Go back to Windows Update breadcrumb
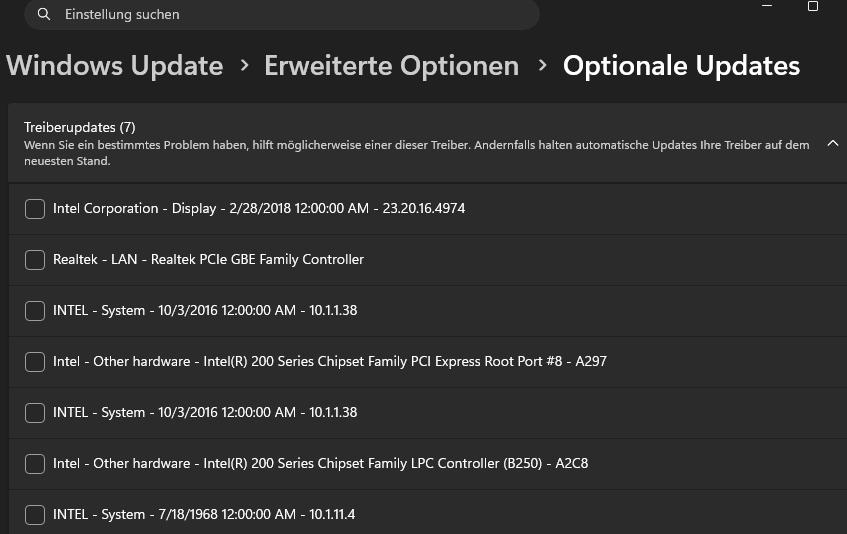This screenshot has width=847, height=534. click(114, 66)
